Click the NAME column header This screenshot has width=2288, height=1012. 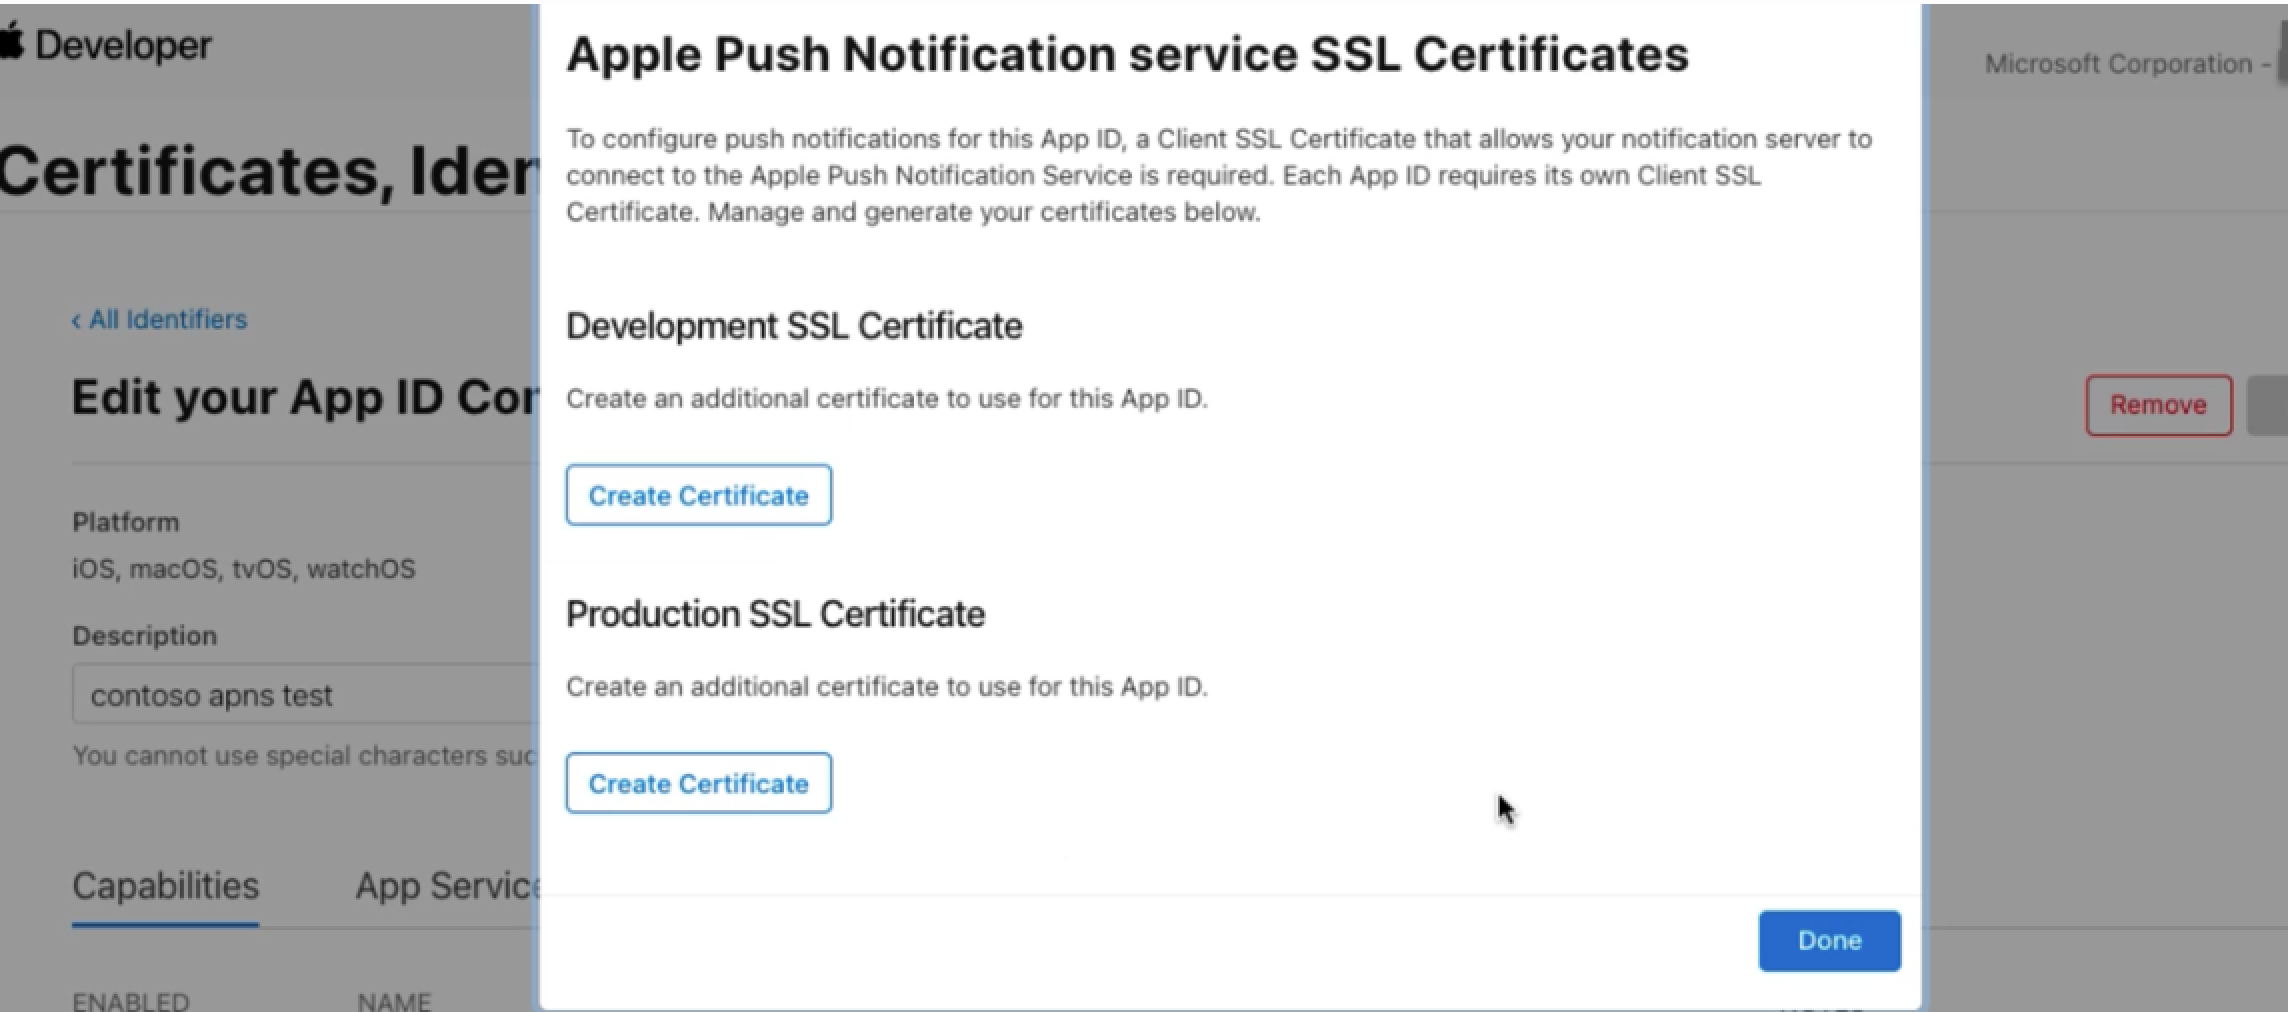tap(395, 999)
